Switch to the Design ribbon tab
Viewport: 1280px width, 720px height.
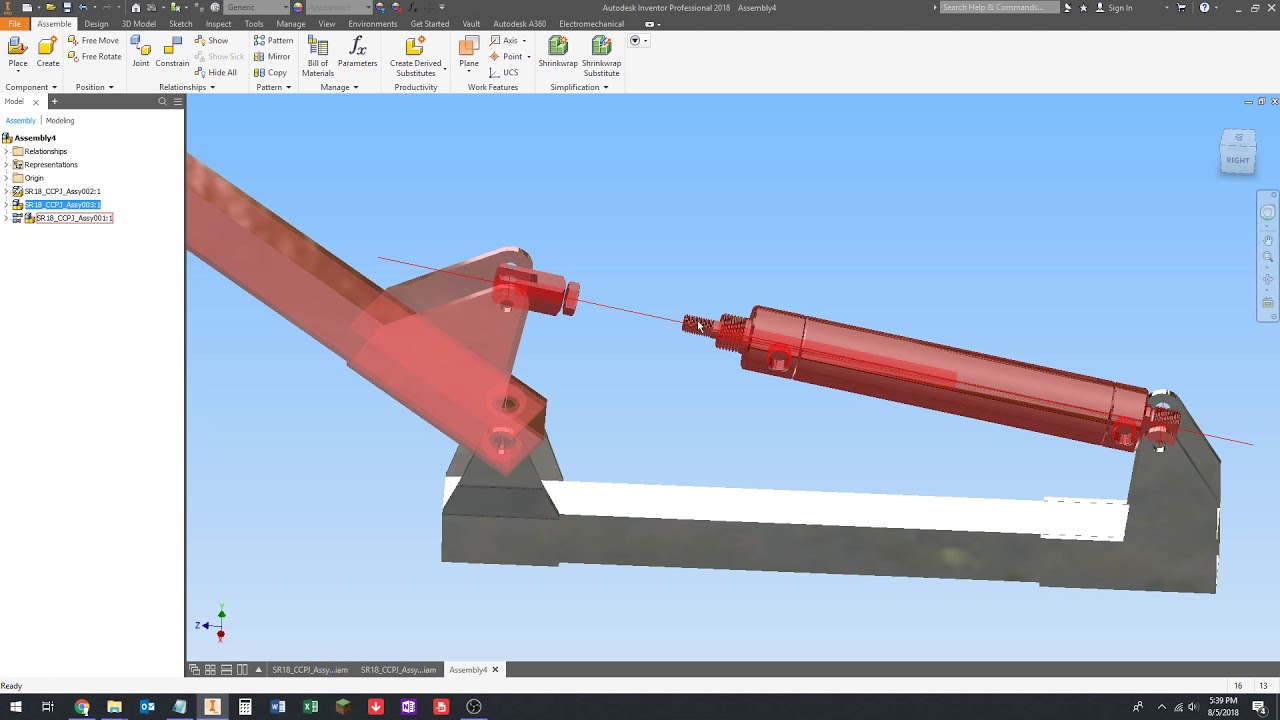pos(96,23)
